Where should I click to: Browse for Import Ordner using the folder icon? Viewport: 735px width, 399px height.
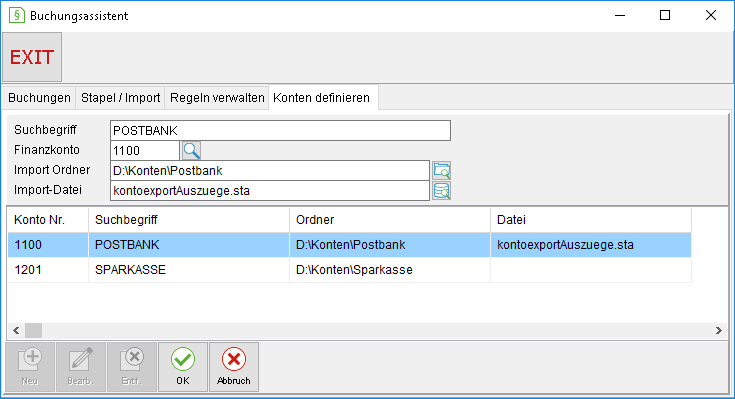point(442,171)
